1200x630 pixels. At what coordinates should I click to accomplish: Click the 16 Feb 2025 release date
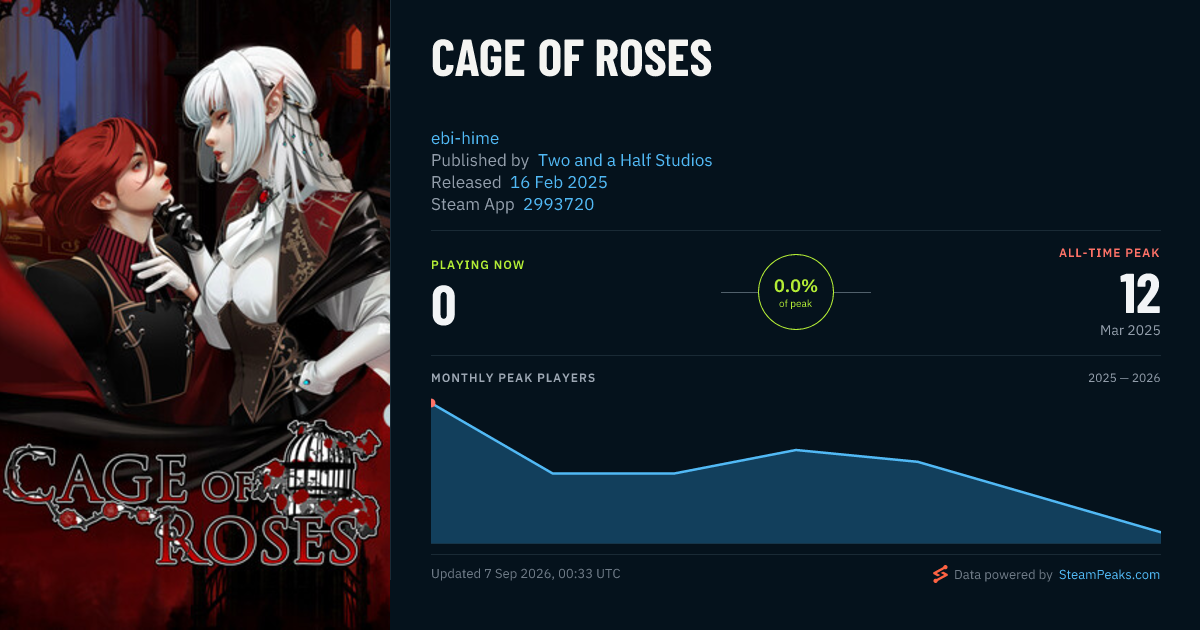558,182
